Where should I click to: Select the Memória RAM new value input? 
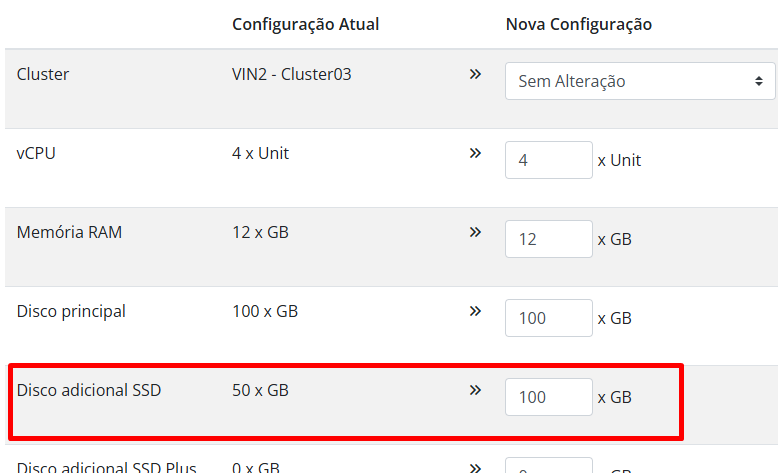point(549,239)
